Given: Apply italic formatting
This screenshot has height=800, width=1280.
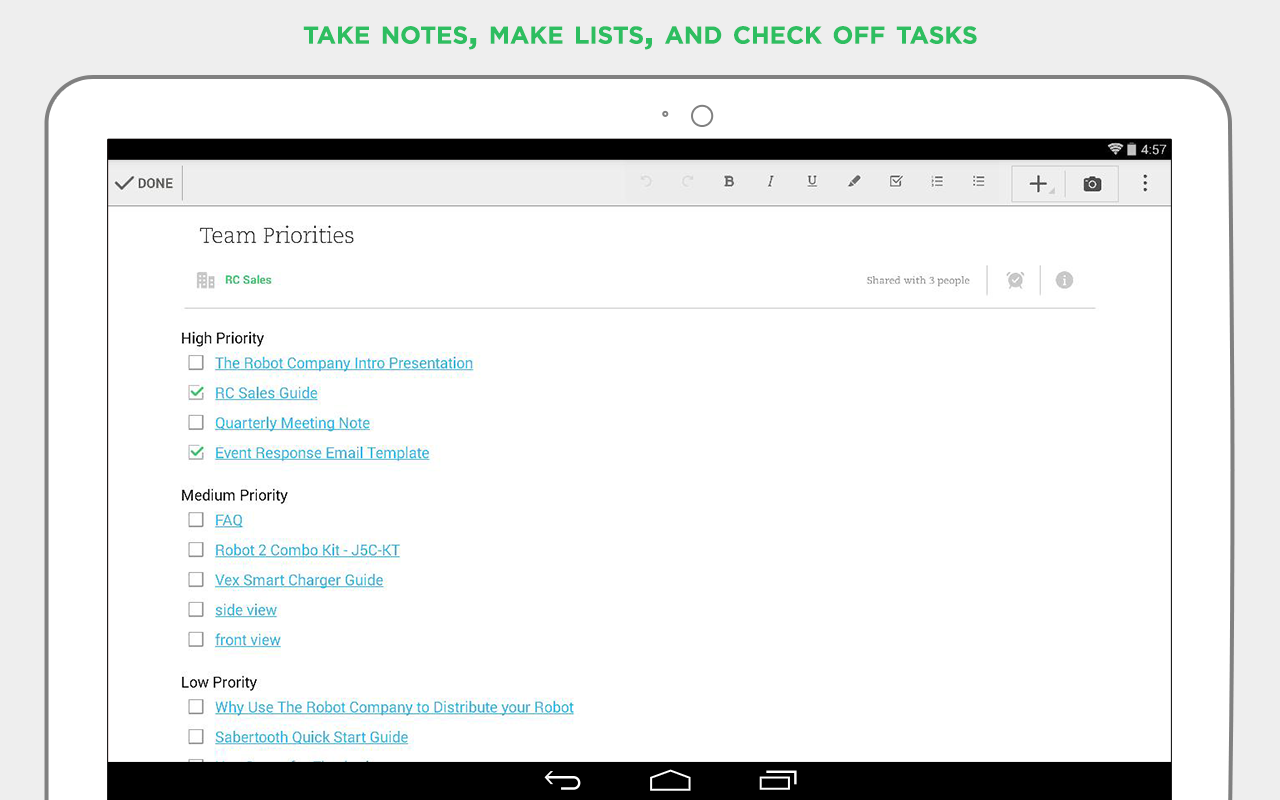Looking at the screenshot, I should coord(770,182).
